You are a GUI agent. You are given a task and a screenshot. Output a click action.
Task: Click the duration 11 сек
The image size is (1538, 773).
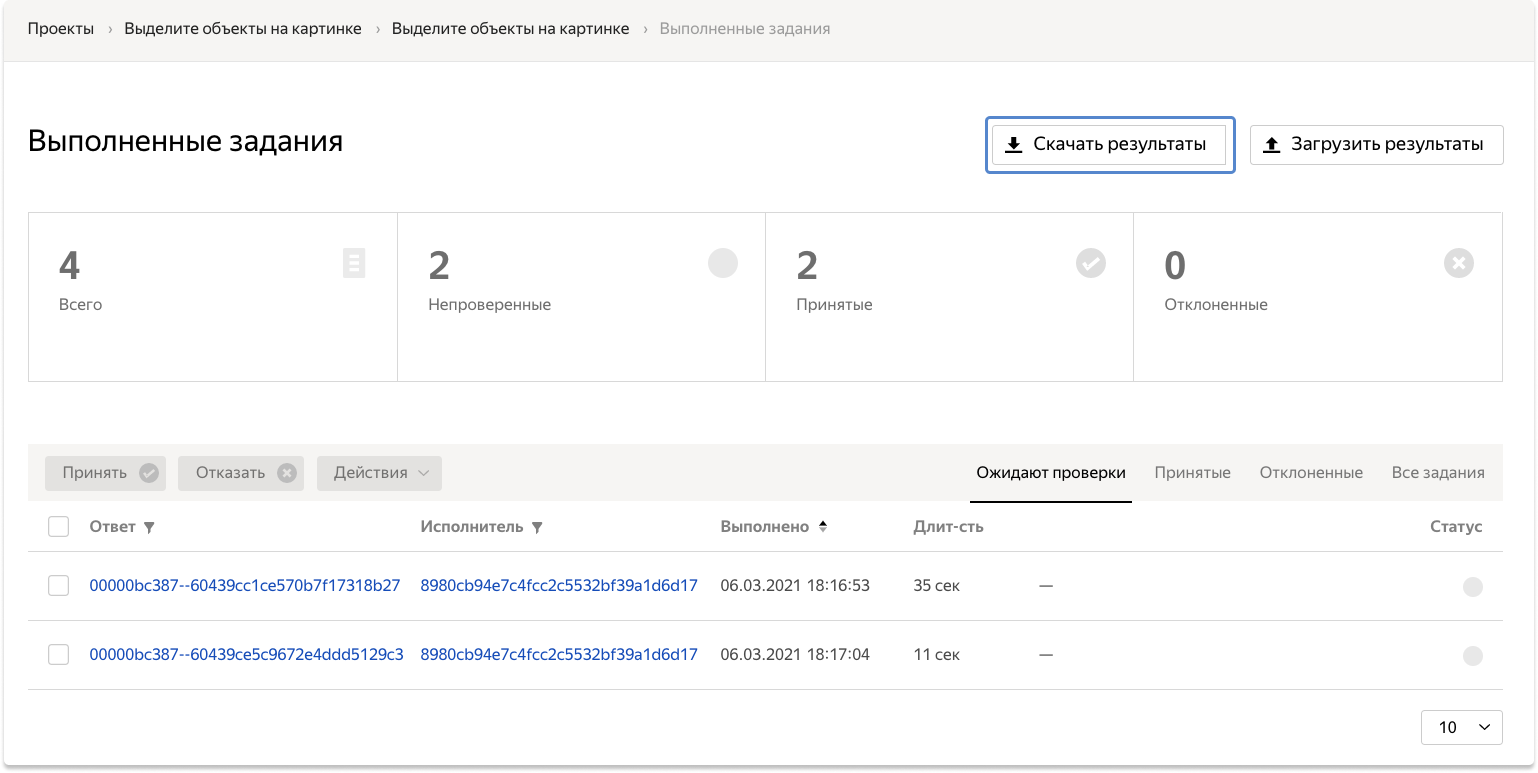(x=936, y=654)
